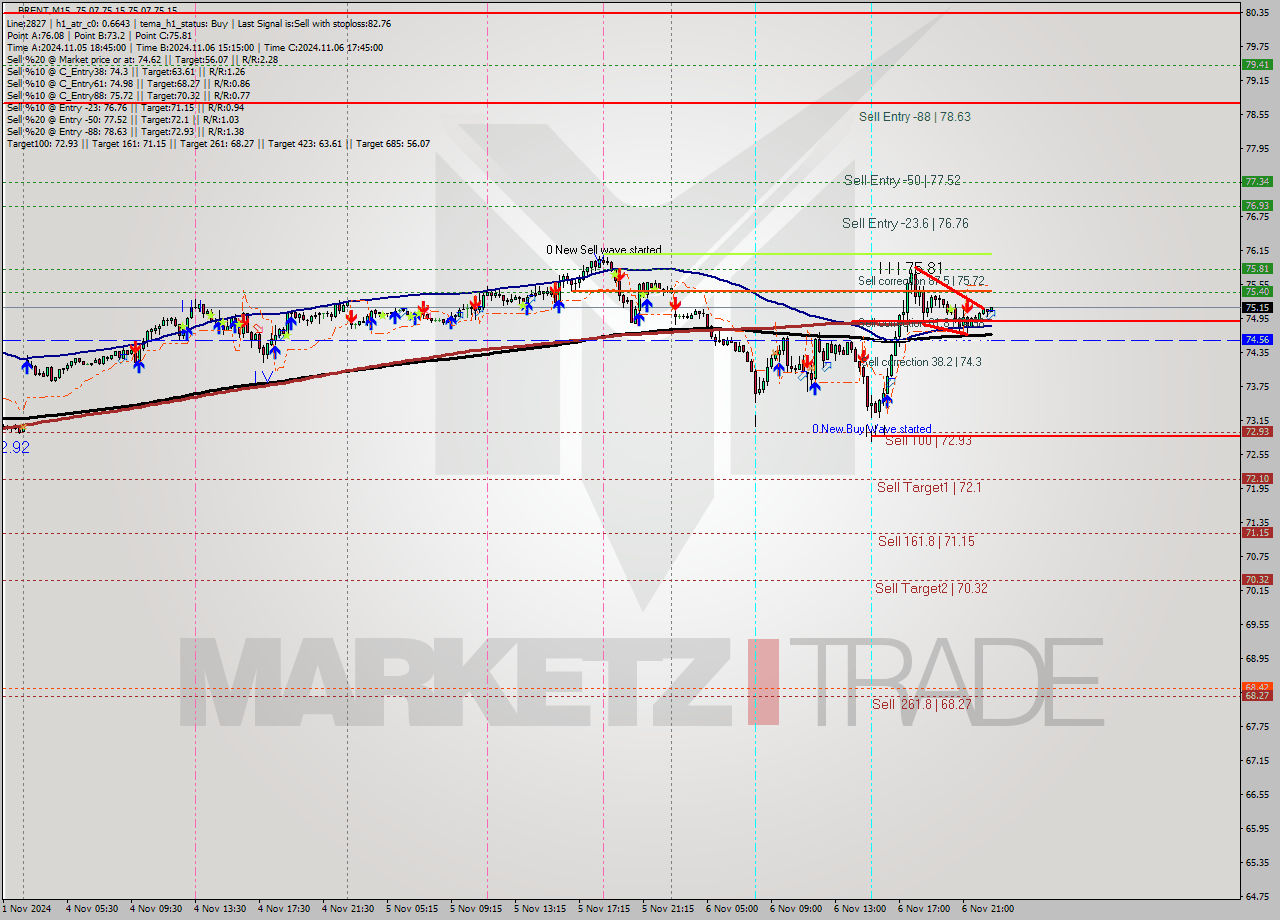The width and height of the screenshot is (1280, 920).
Task: Click the 'Line:2827 | h1_atr_c0' info line
Action: 199,23
